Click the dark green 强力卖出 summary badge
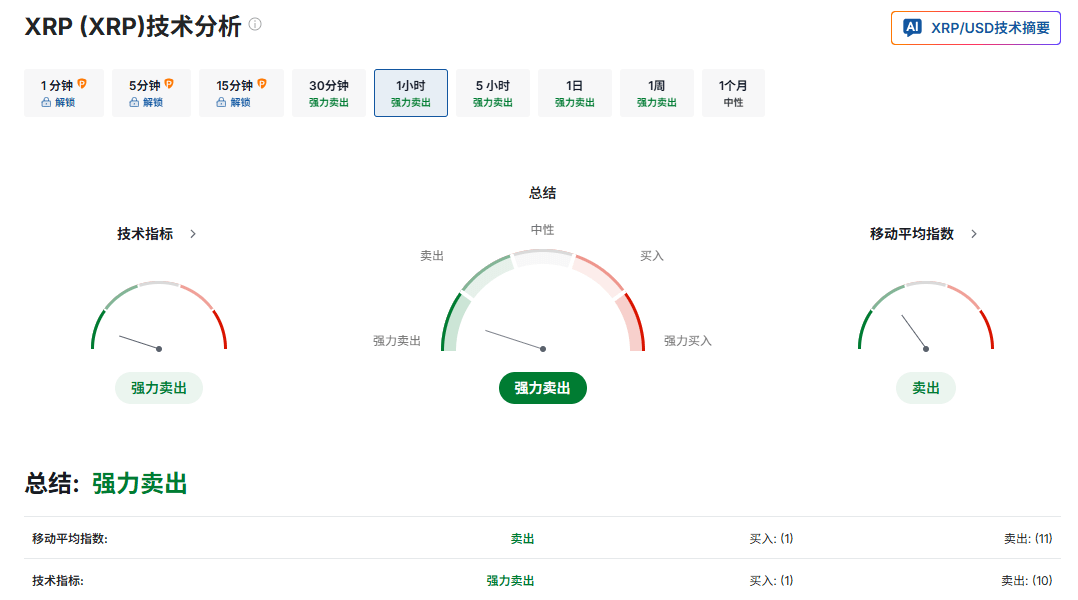 tap(542, 388)
